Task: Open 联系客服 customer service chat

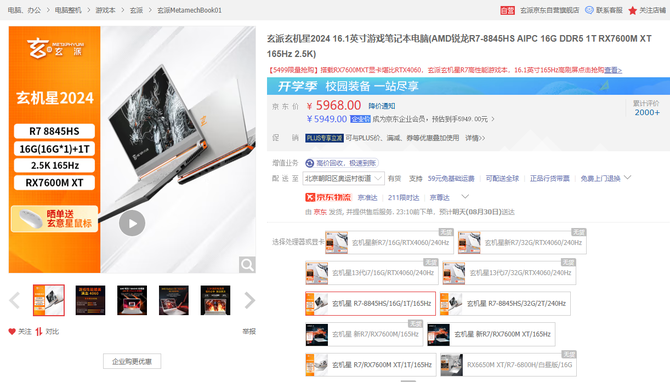Action: click(603, 10)
